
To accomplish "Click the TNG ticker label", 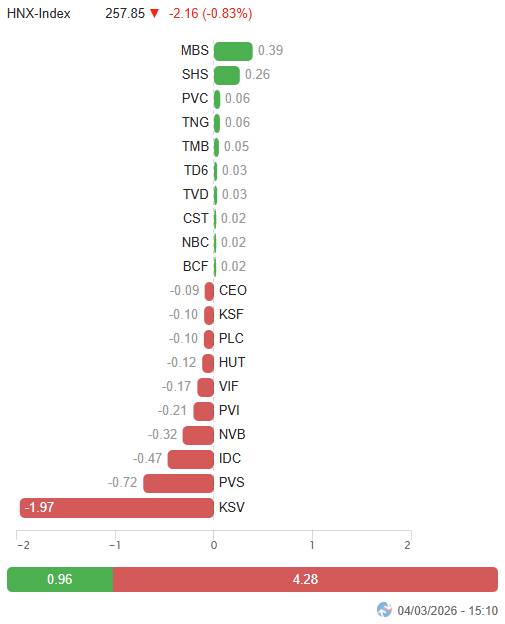I will point(195,122).
